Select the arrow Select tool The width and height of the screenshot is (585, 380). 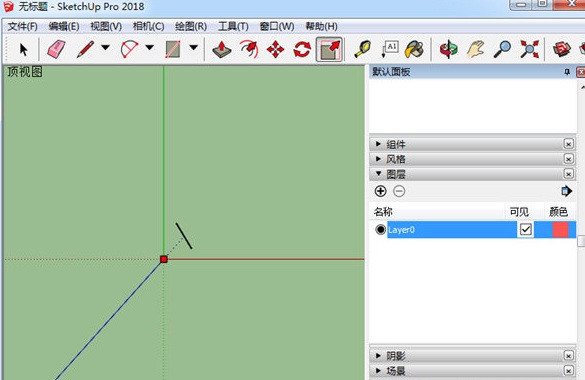click(23, 49)
